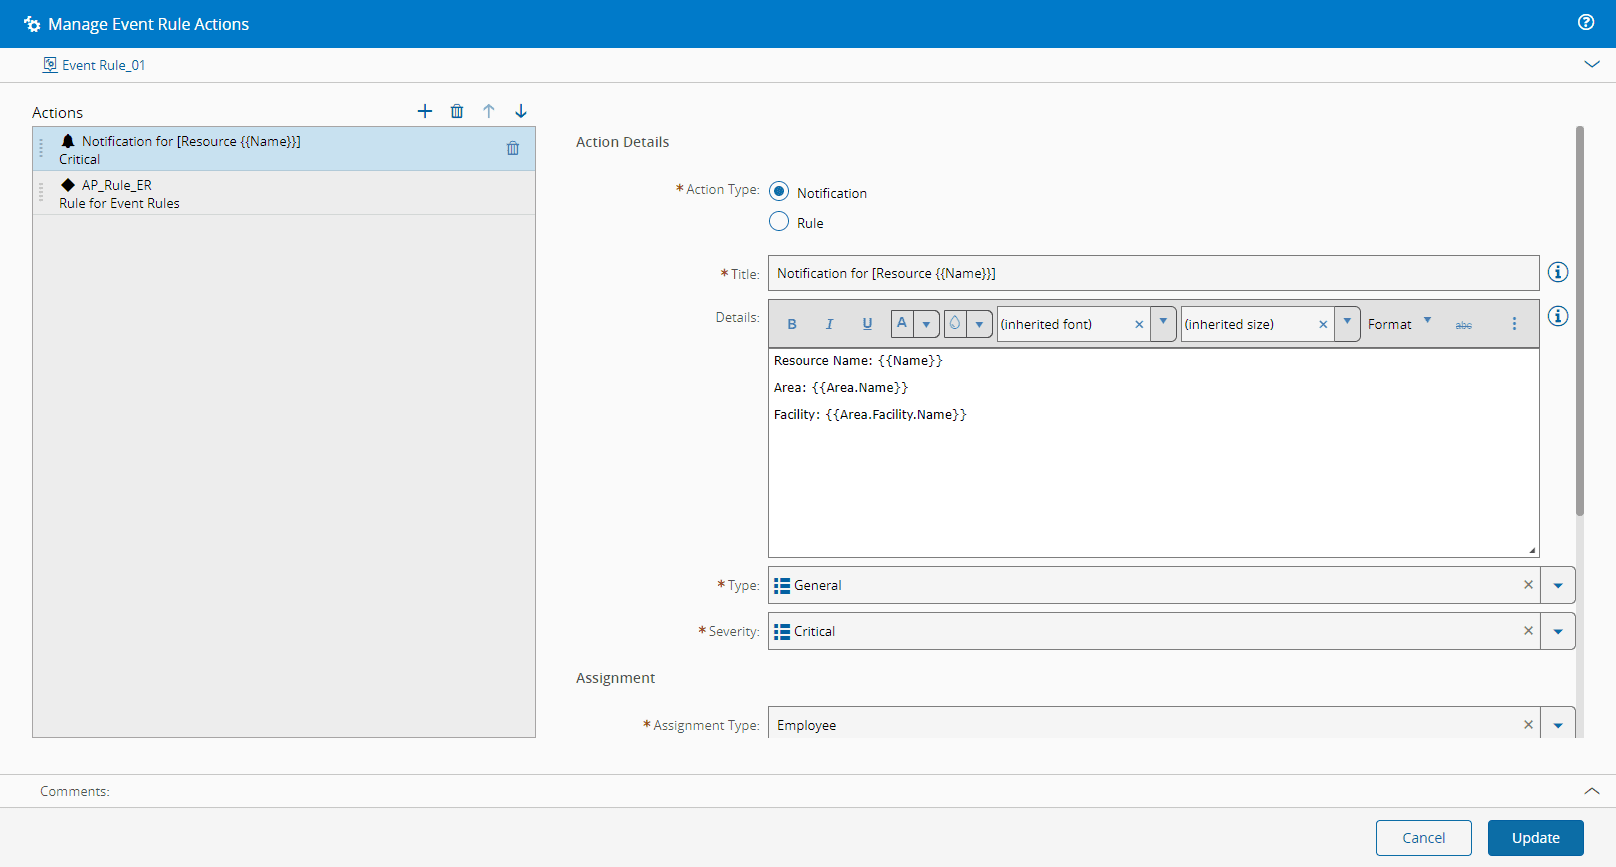
Task: Toggle underline formatting in Details editor
Action: [867, 324]
